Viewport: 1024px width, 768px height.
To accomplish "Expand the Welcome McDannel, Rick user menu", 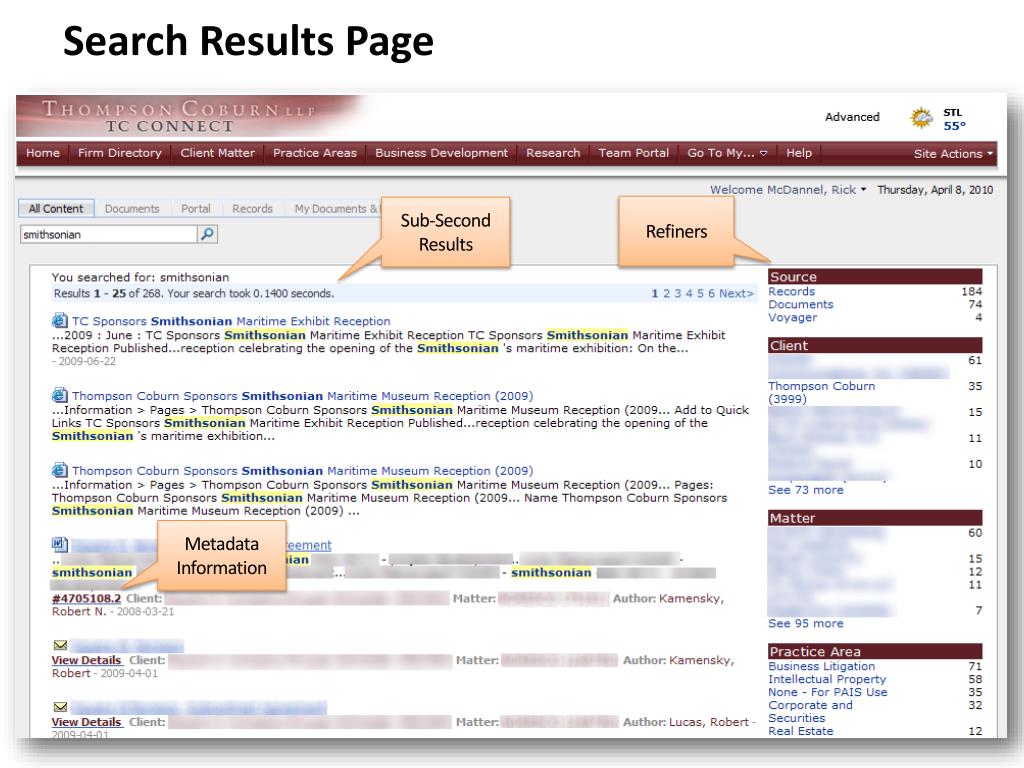I will (x=788, y=189).
